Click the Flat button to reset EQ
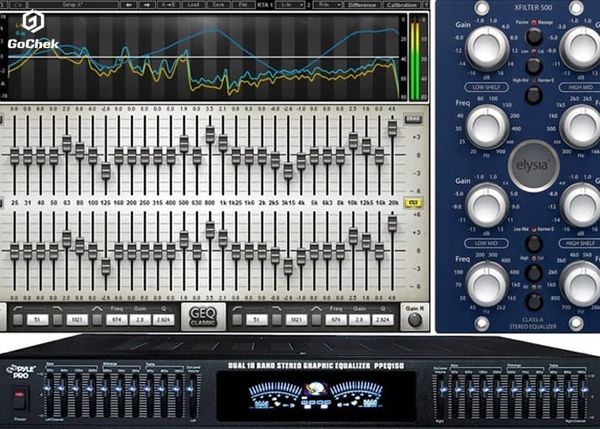This screenshot has width=600, height=429. (243, 5)
